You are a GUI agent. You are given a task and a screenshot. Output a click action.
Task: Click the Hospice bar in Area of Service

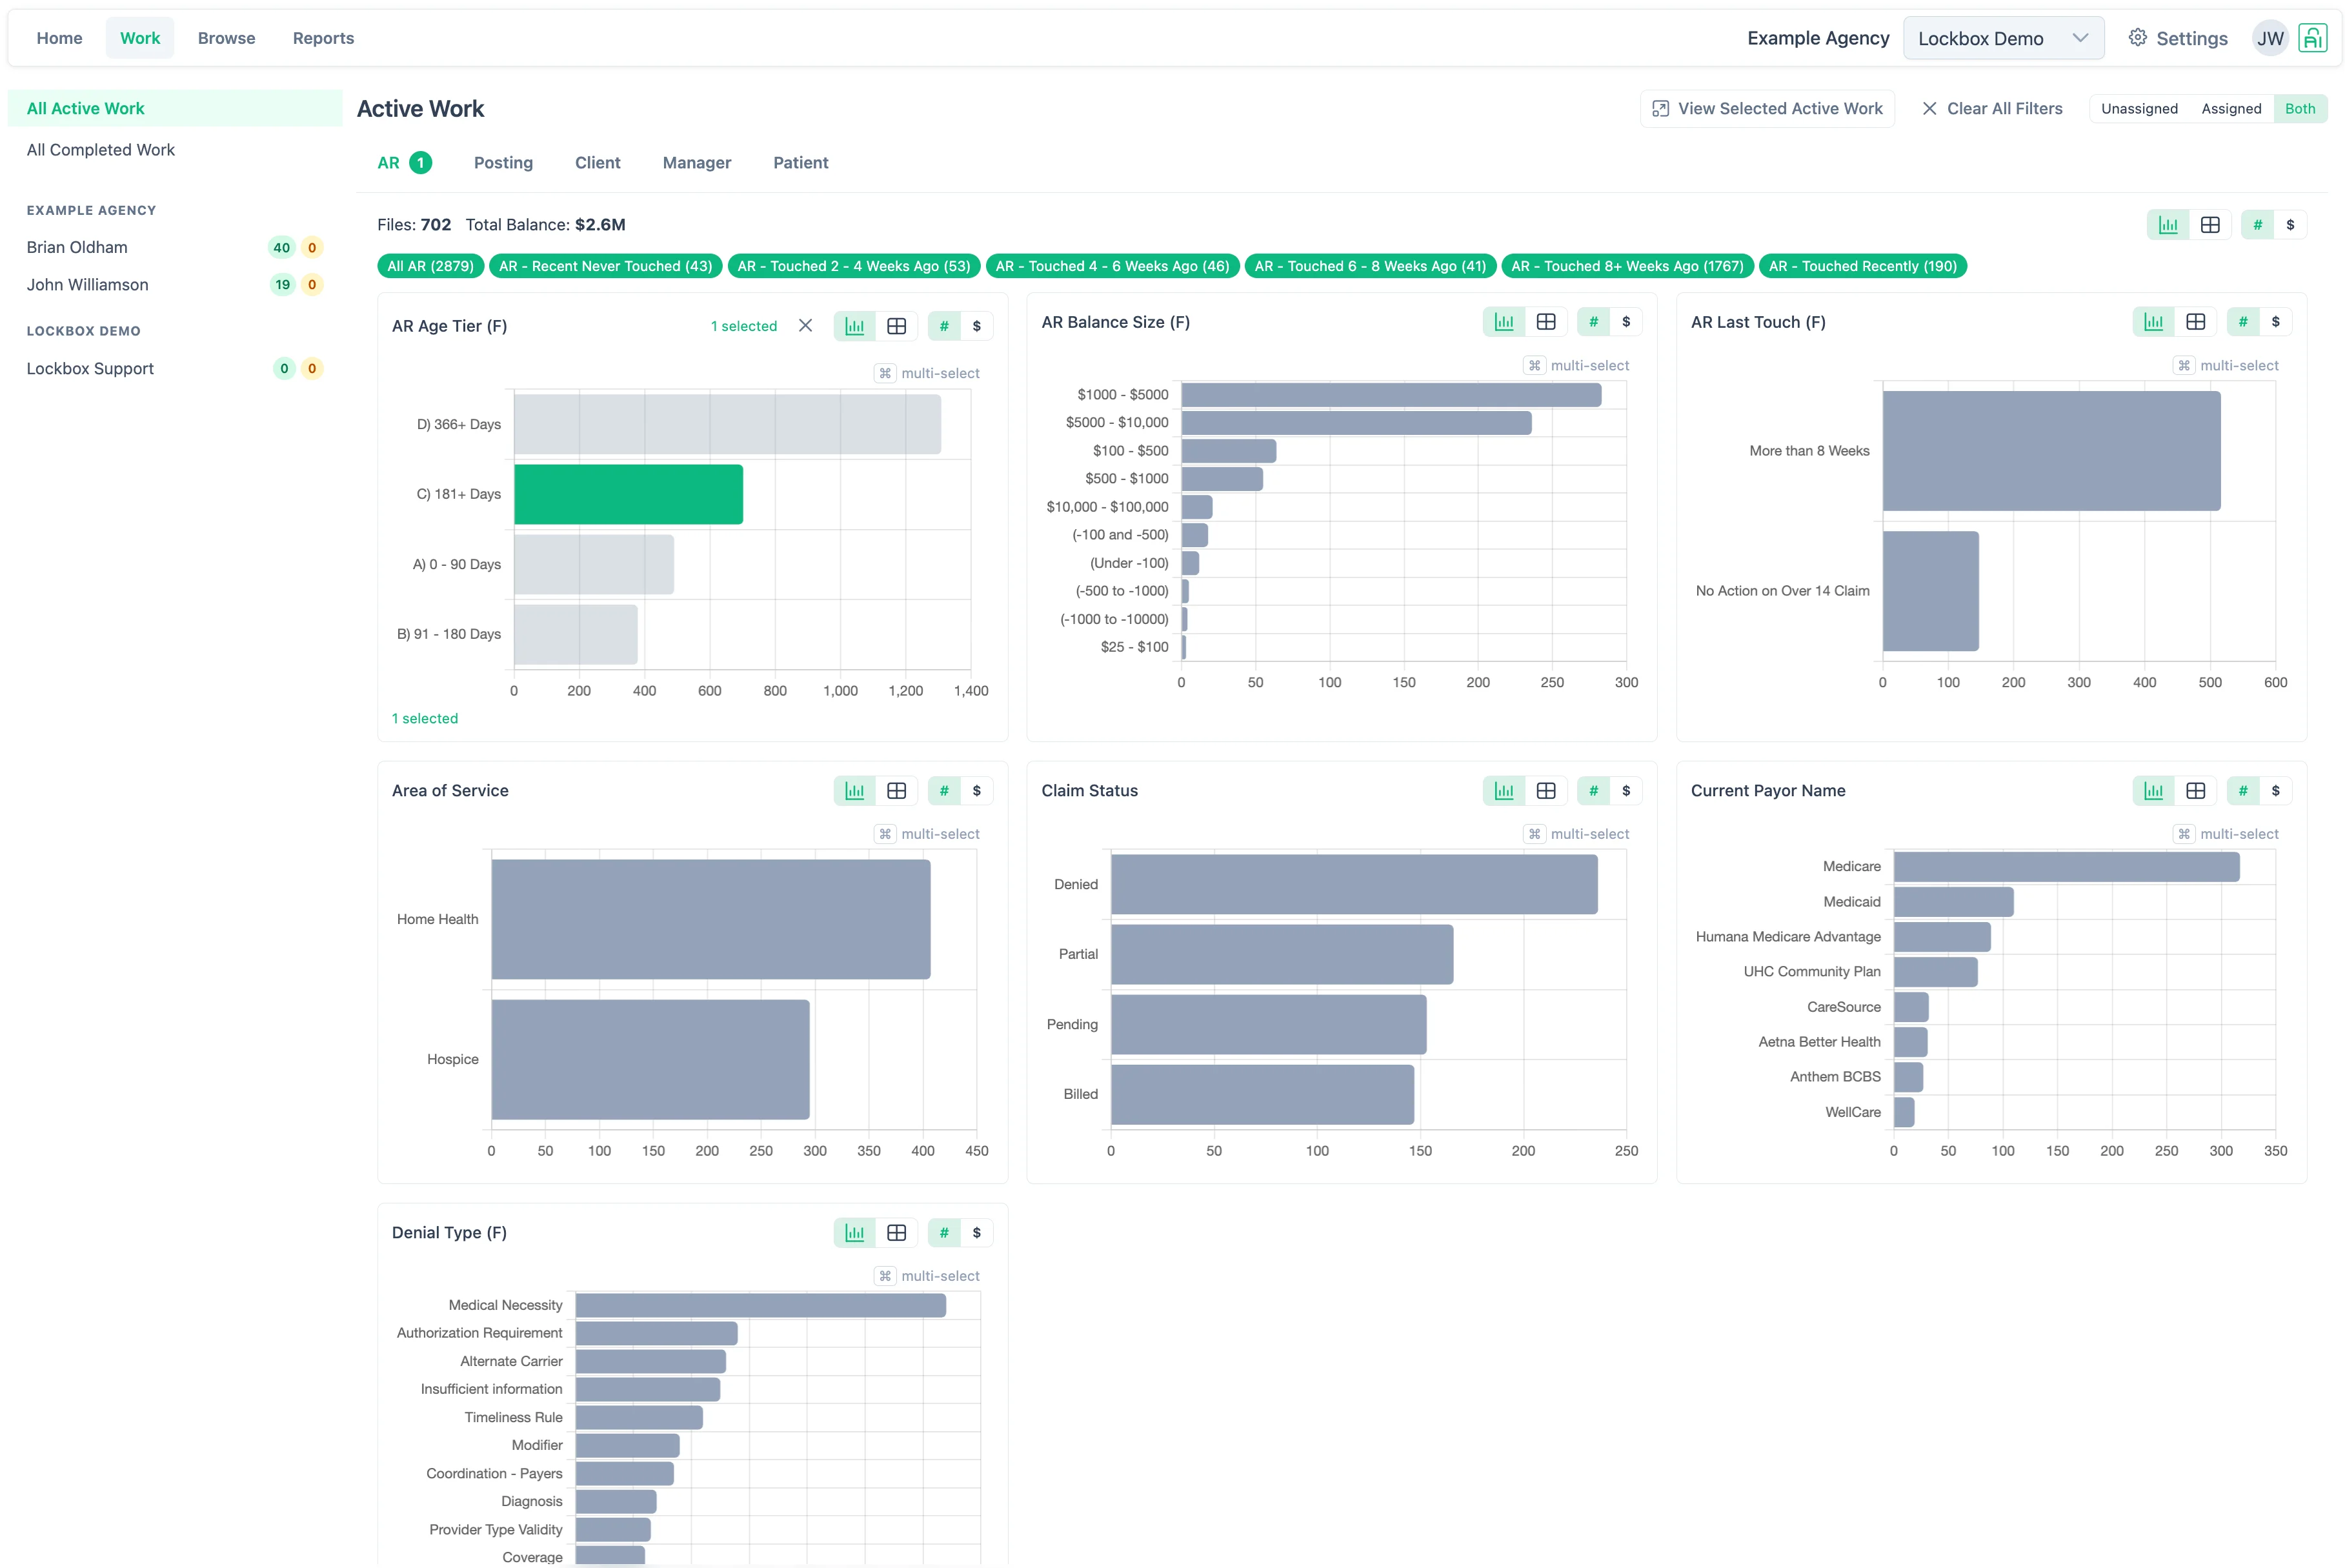coord(650,1060)
